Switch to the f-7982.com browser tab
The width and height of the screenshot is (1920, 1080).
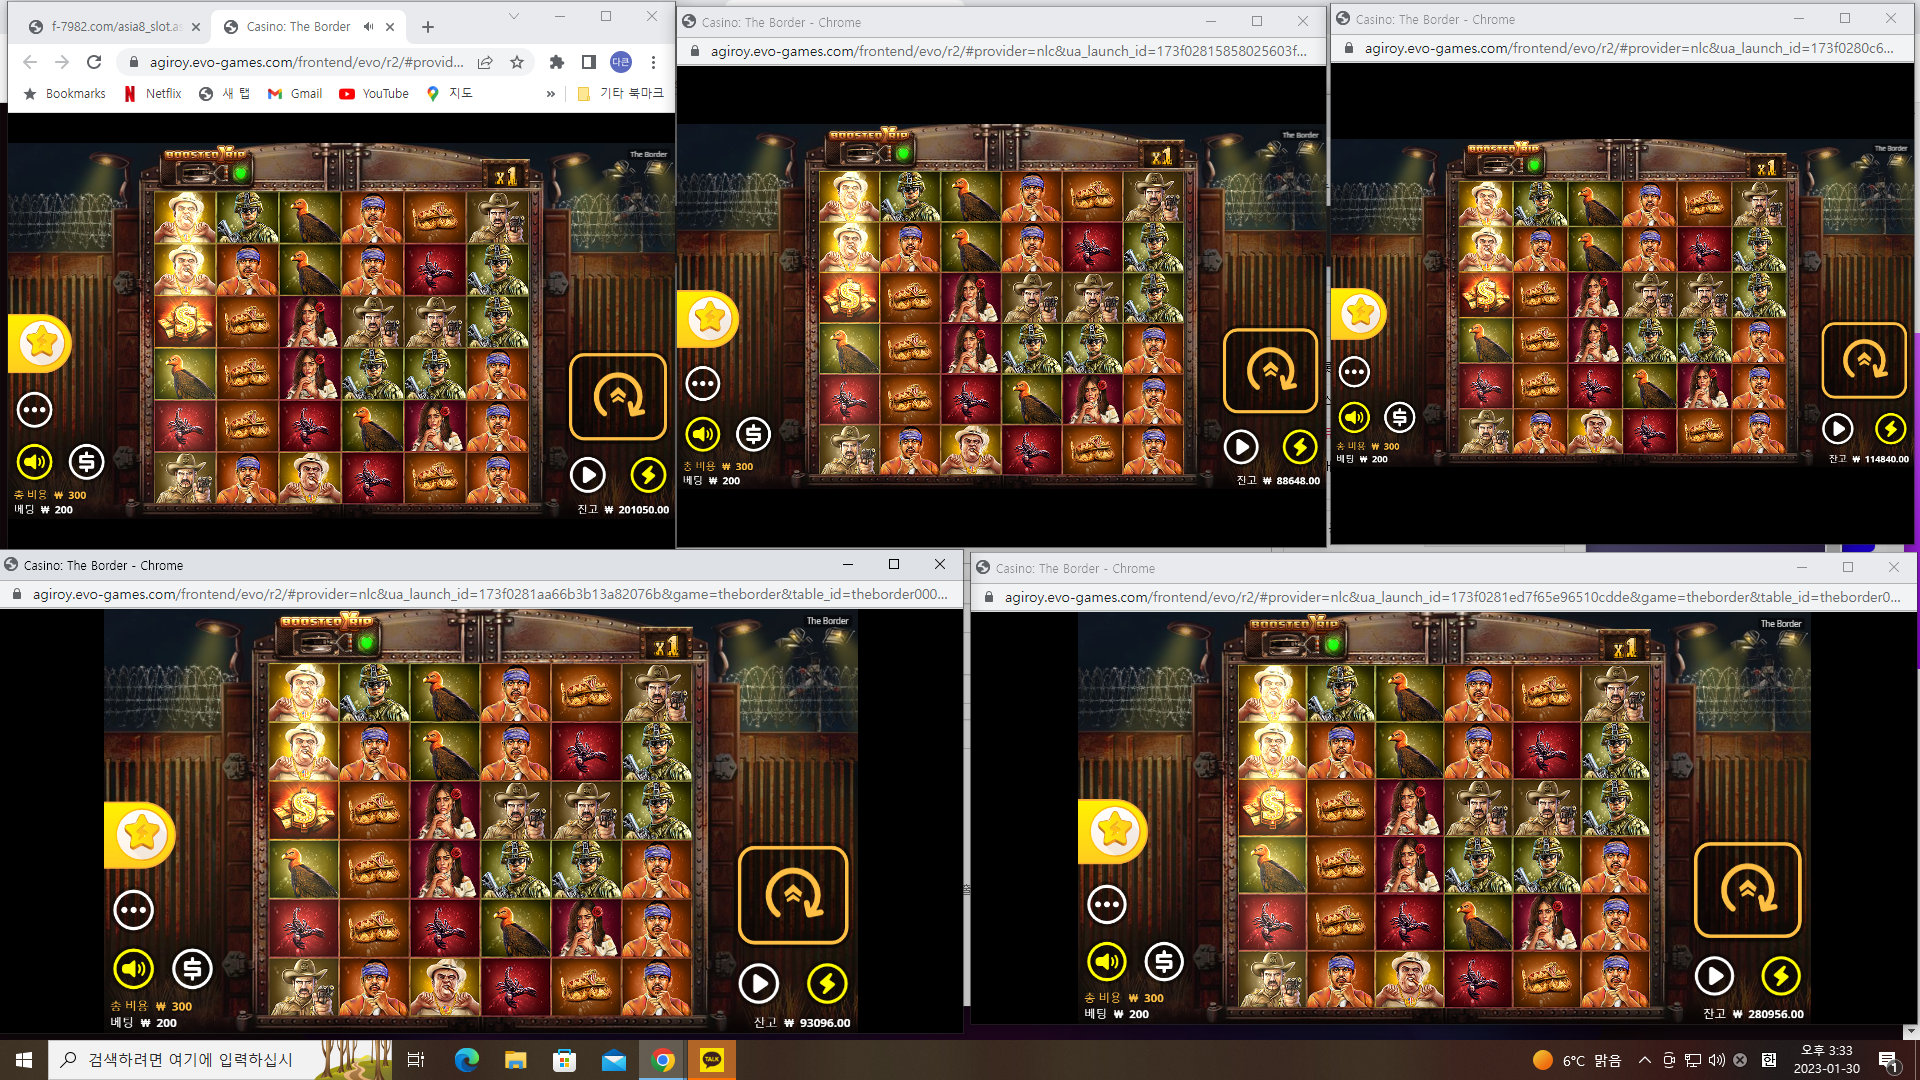pos(115,27)
